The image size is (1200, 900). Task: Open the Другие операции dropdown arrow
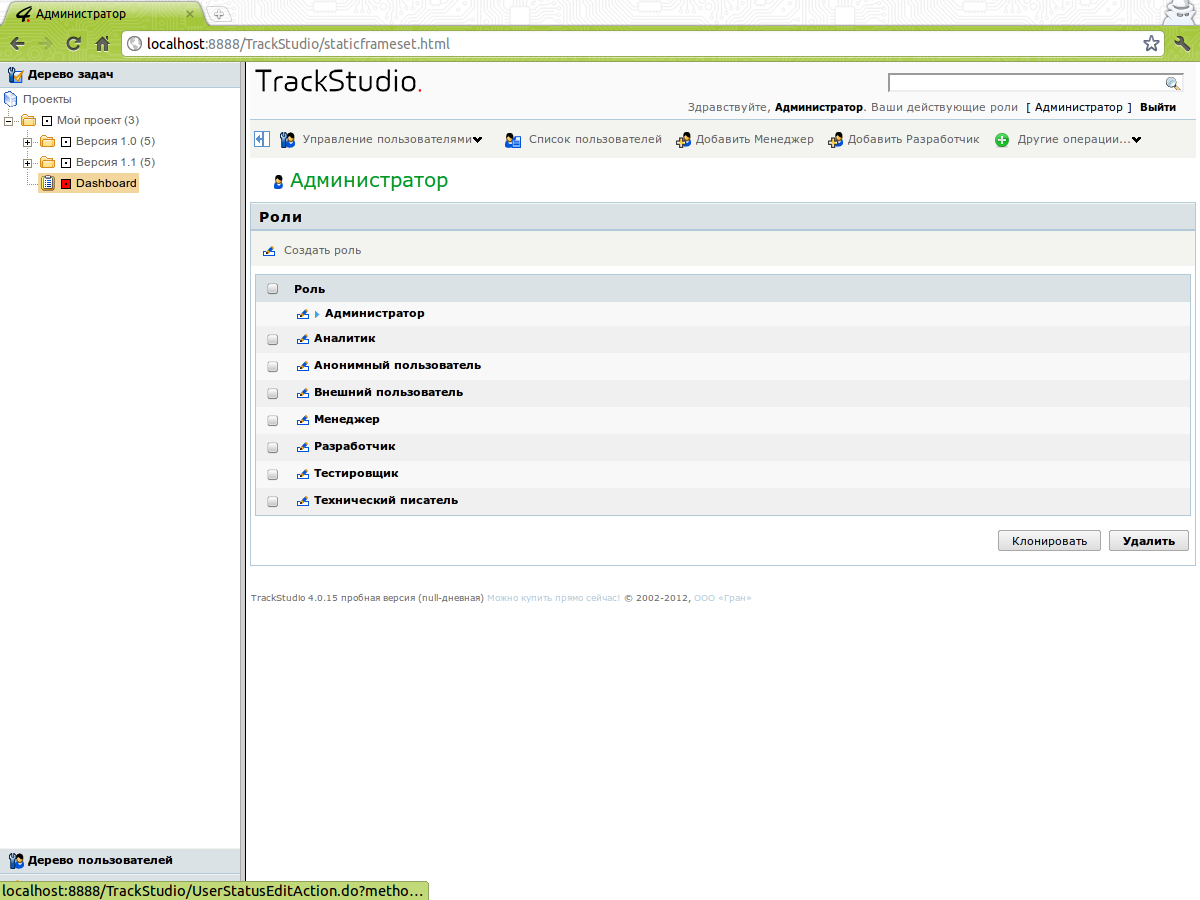(x=1137, y=140)
